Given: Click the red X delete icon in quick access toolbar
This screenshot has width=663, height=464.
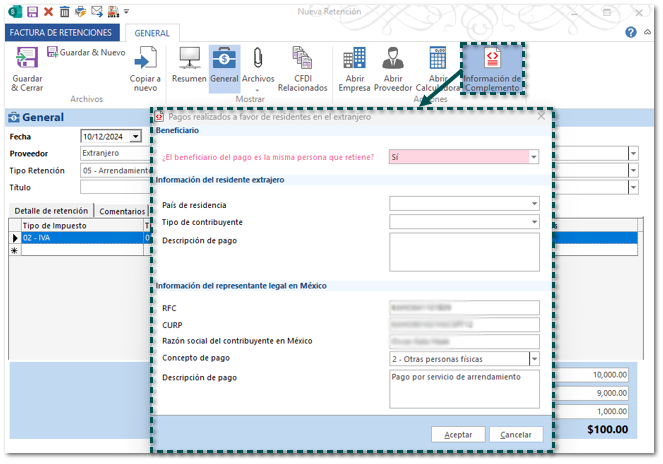Looking at the screenshot, I should pyautogui.click(x=49, y=11).
